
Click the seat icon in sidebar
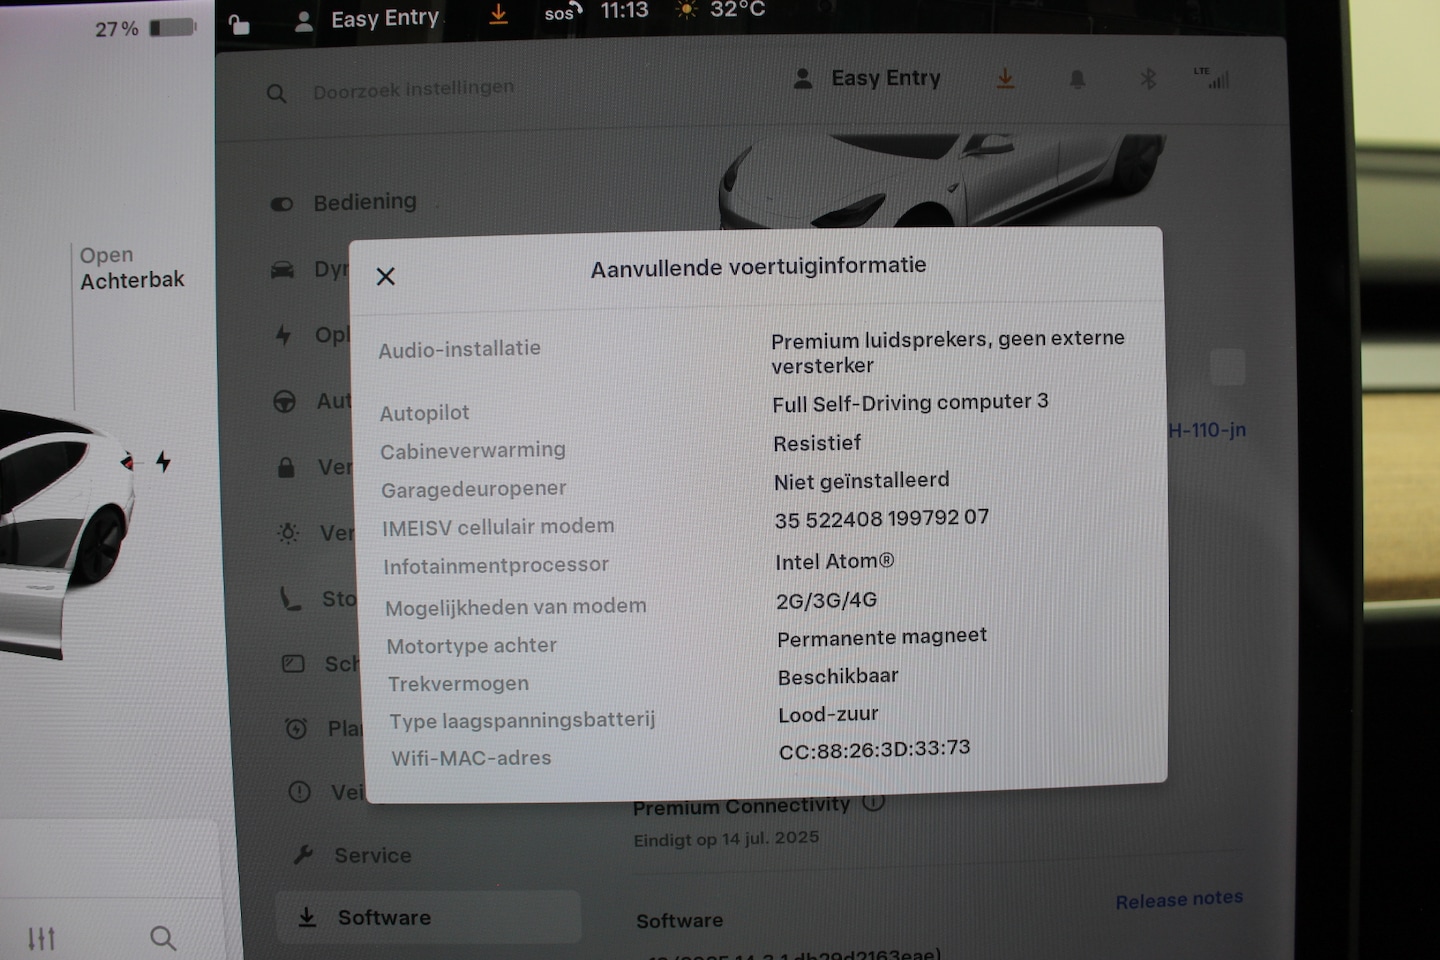click(290, 599)
